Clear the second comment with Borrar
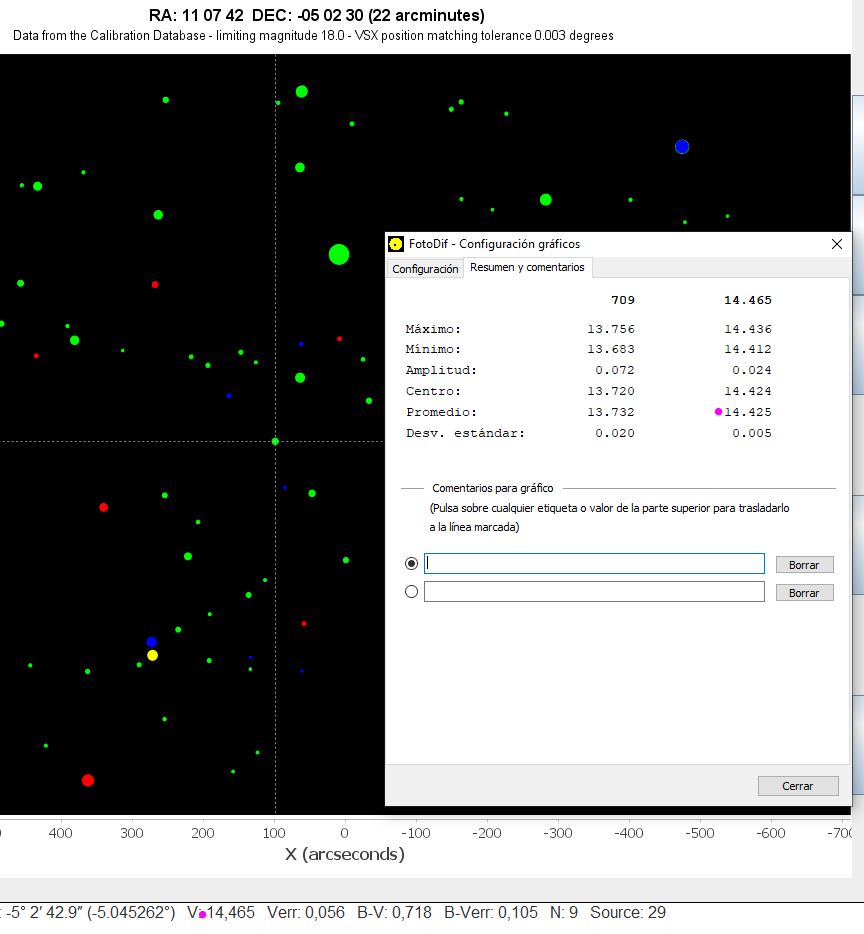The height and width of the screenshot is (934, 864). pos(804,593)
